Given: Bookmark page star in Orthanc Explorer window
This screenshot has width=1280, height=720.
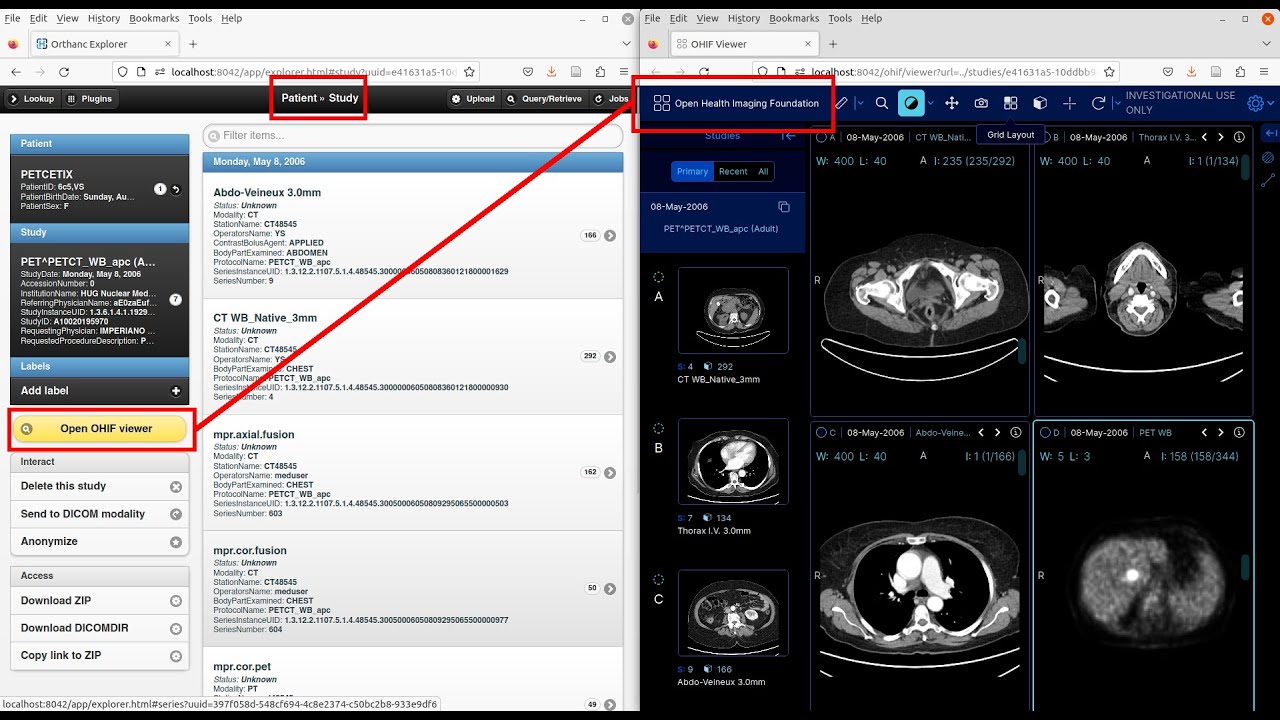Looking at the screenshot, I should (x=469, y=72).
